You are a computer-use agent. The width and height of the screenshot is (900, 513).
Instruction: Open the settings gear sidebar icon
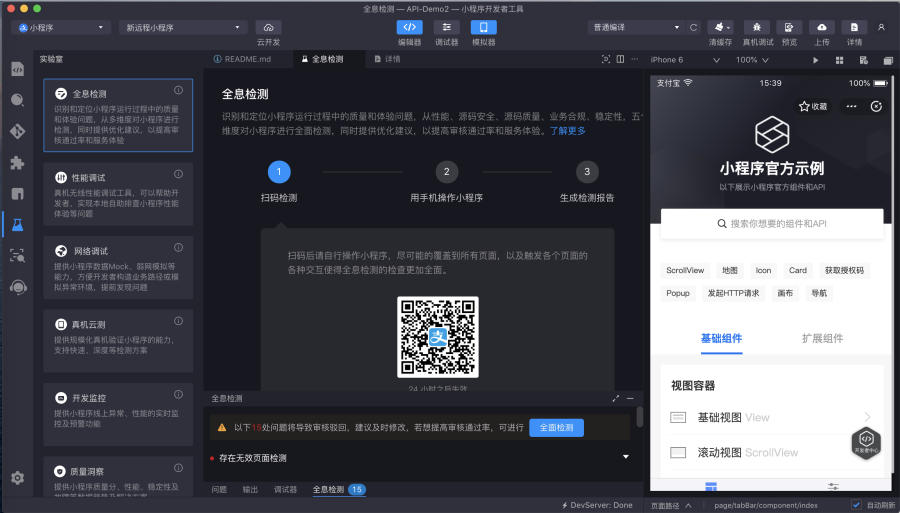point(17,477)
